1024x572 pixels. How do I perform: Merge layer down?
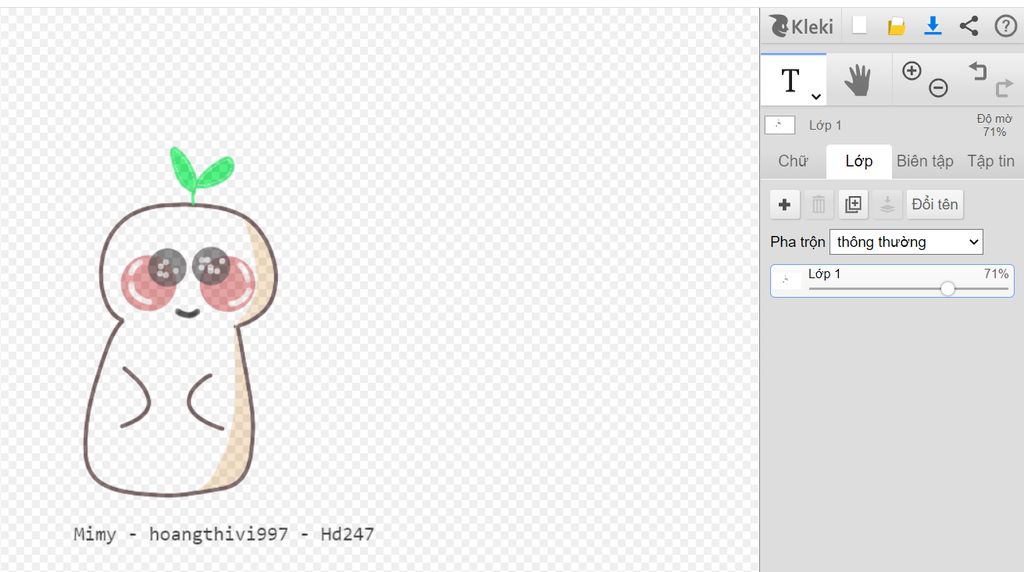coord(887,204)
